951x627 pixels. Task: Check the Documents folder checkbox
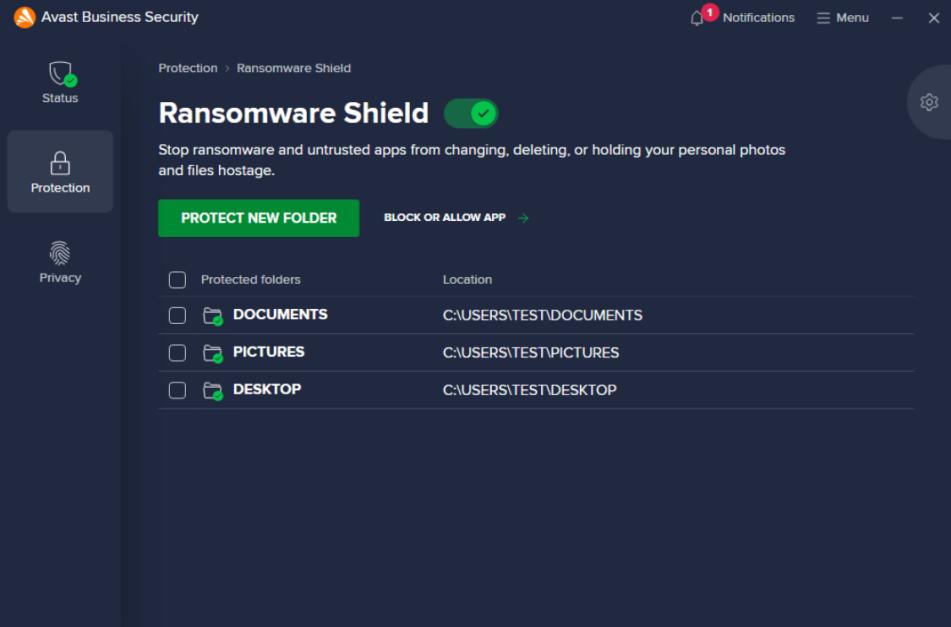(x=177, y=315)
